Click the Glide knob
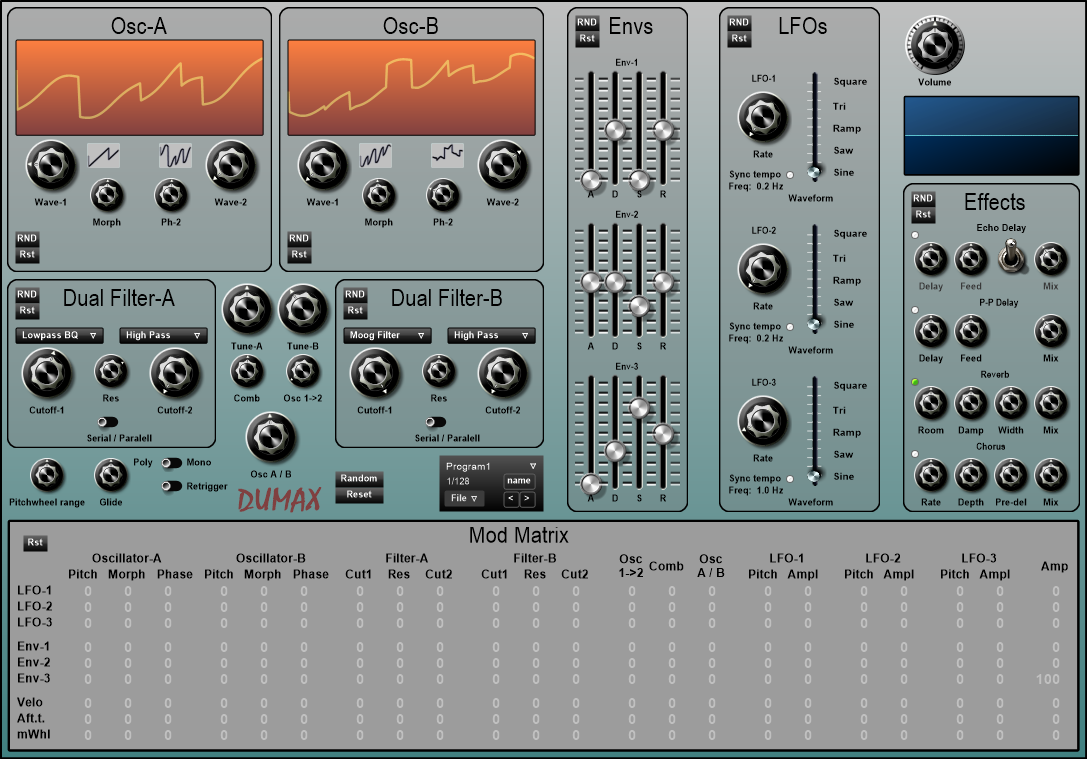 tap(110, 474)
